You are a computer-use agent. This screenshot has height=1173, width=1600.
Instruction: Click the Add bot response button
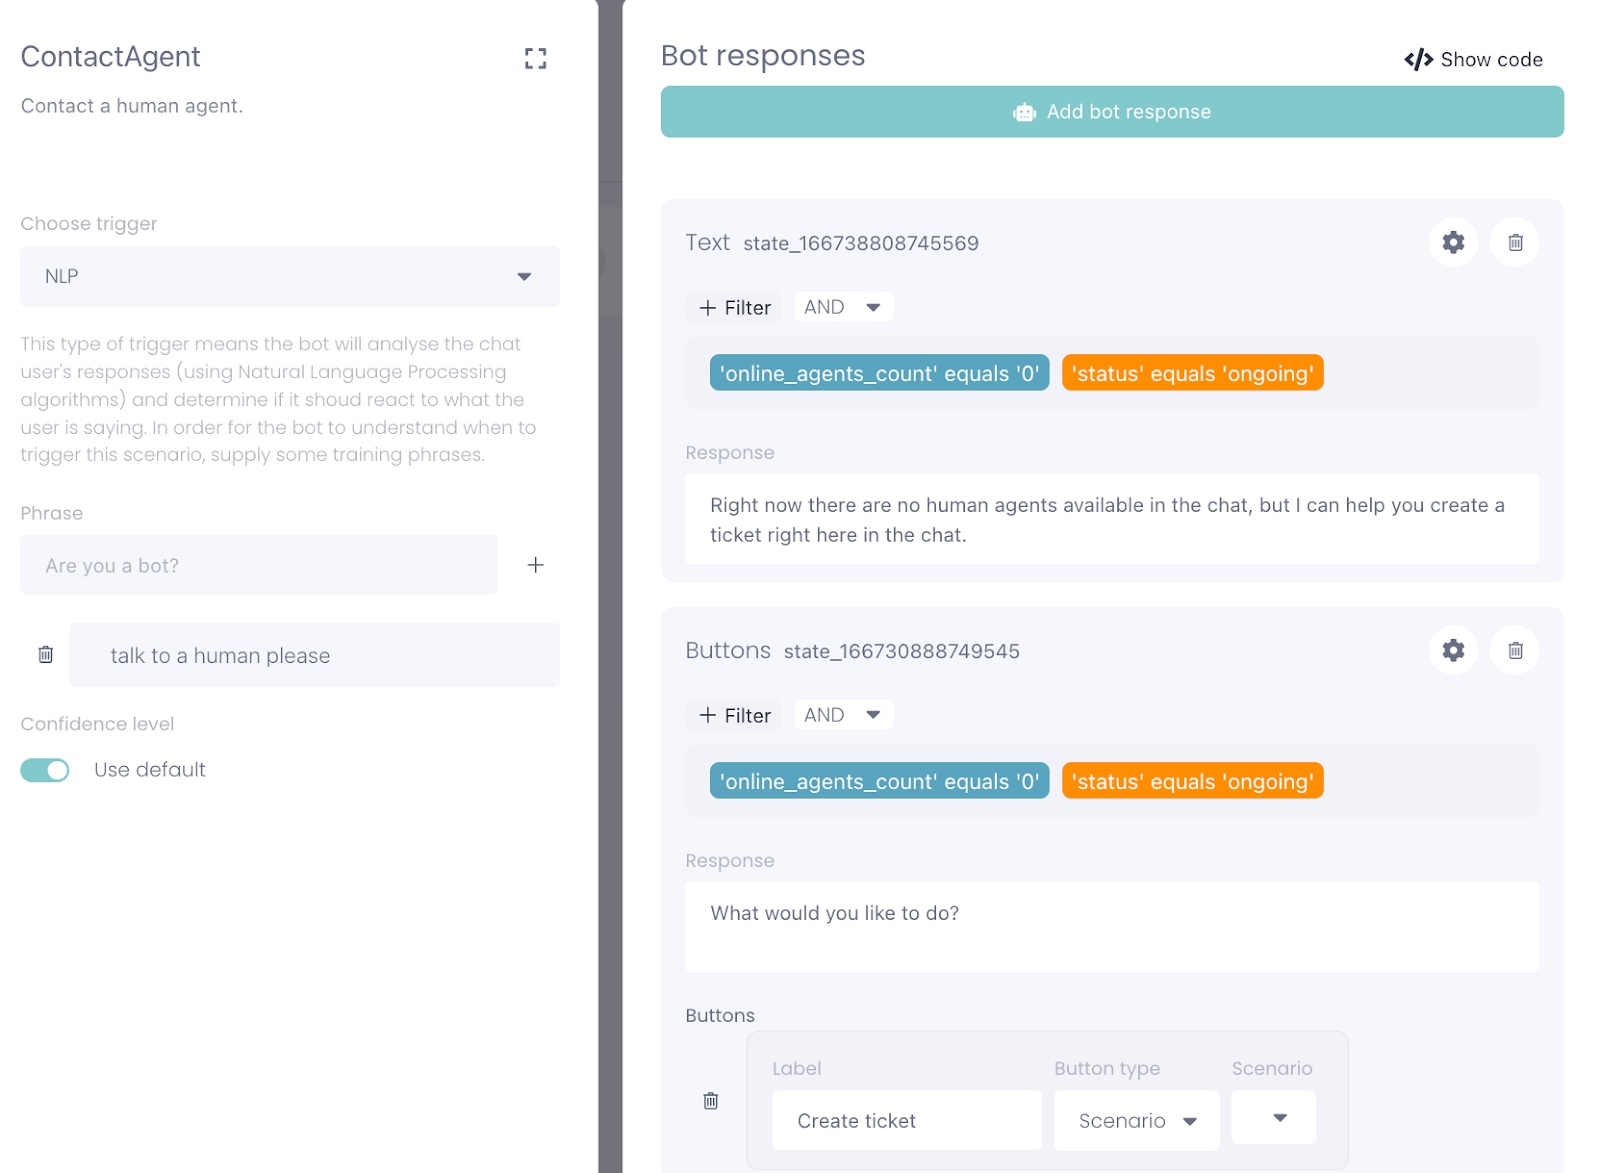(1111, 112)
